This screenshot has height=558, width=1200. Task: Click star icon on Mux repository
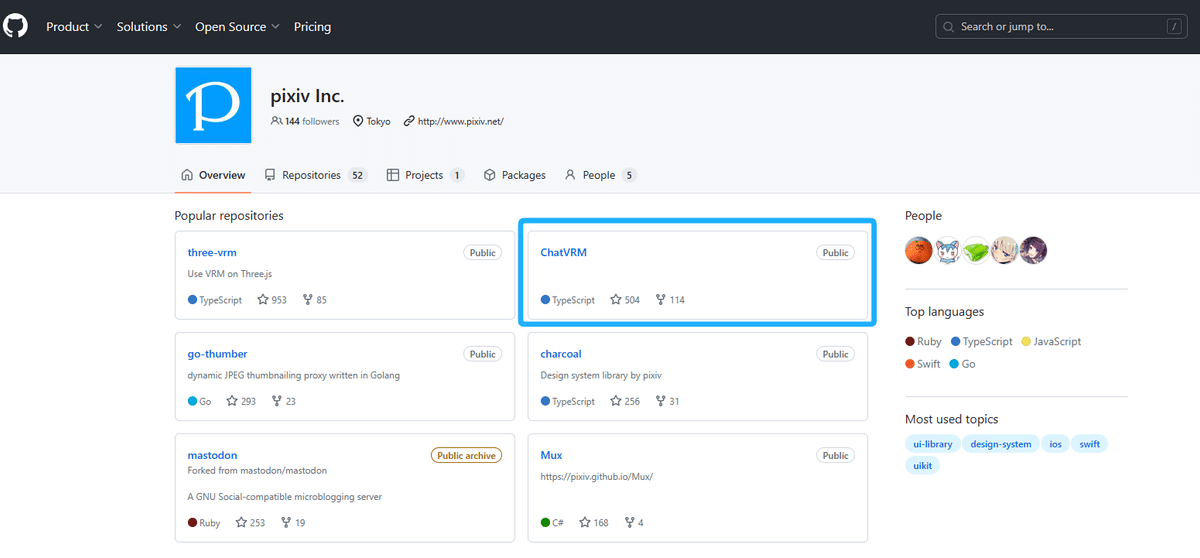coord(584,522)
